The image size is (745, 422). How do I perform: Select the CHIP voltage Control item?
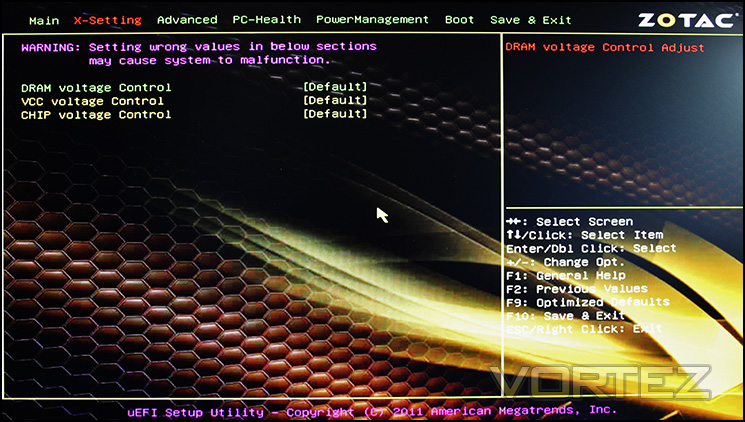(x=96, y=115)
